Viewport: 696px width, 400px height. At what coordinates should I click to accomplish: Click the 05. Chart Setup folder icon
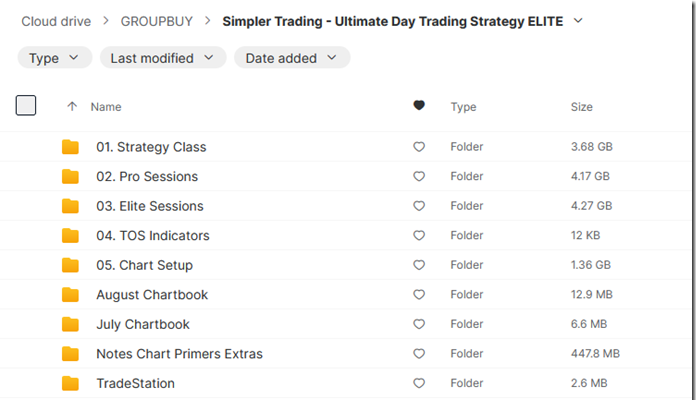70,265
